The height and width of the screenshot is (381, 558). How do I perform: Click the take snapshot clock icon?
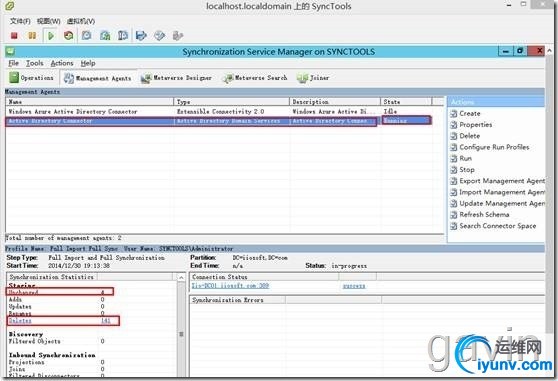pos(86,36)
